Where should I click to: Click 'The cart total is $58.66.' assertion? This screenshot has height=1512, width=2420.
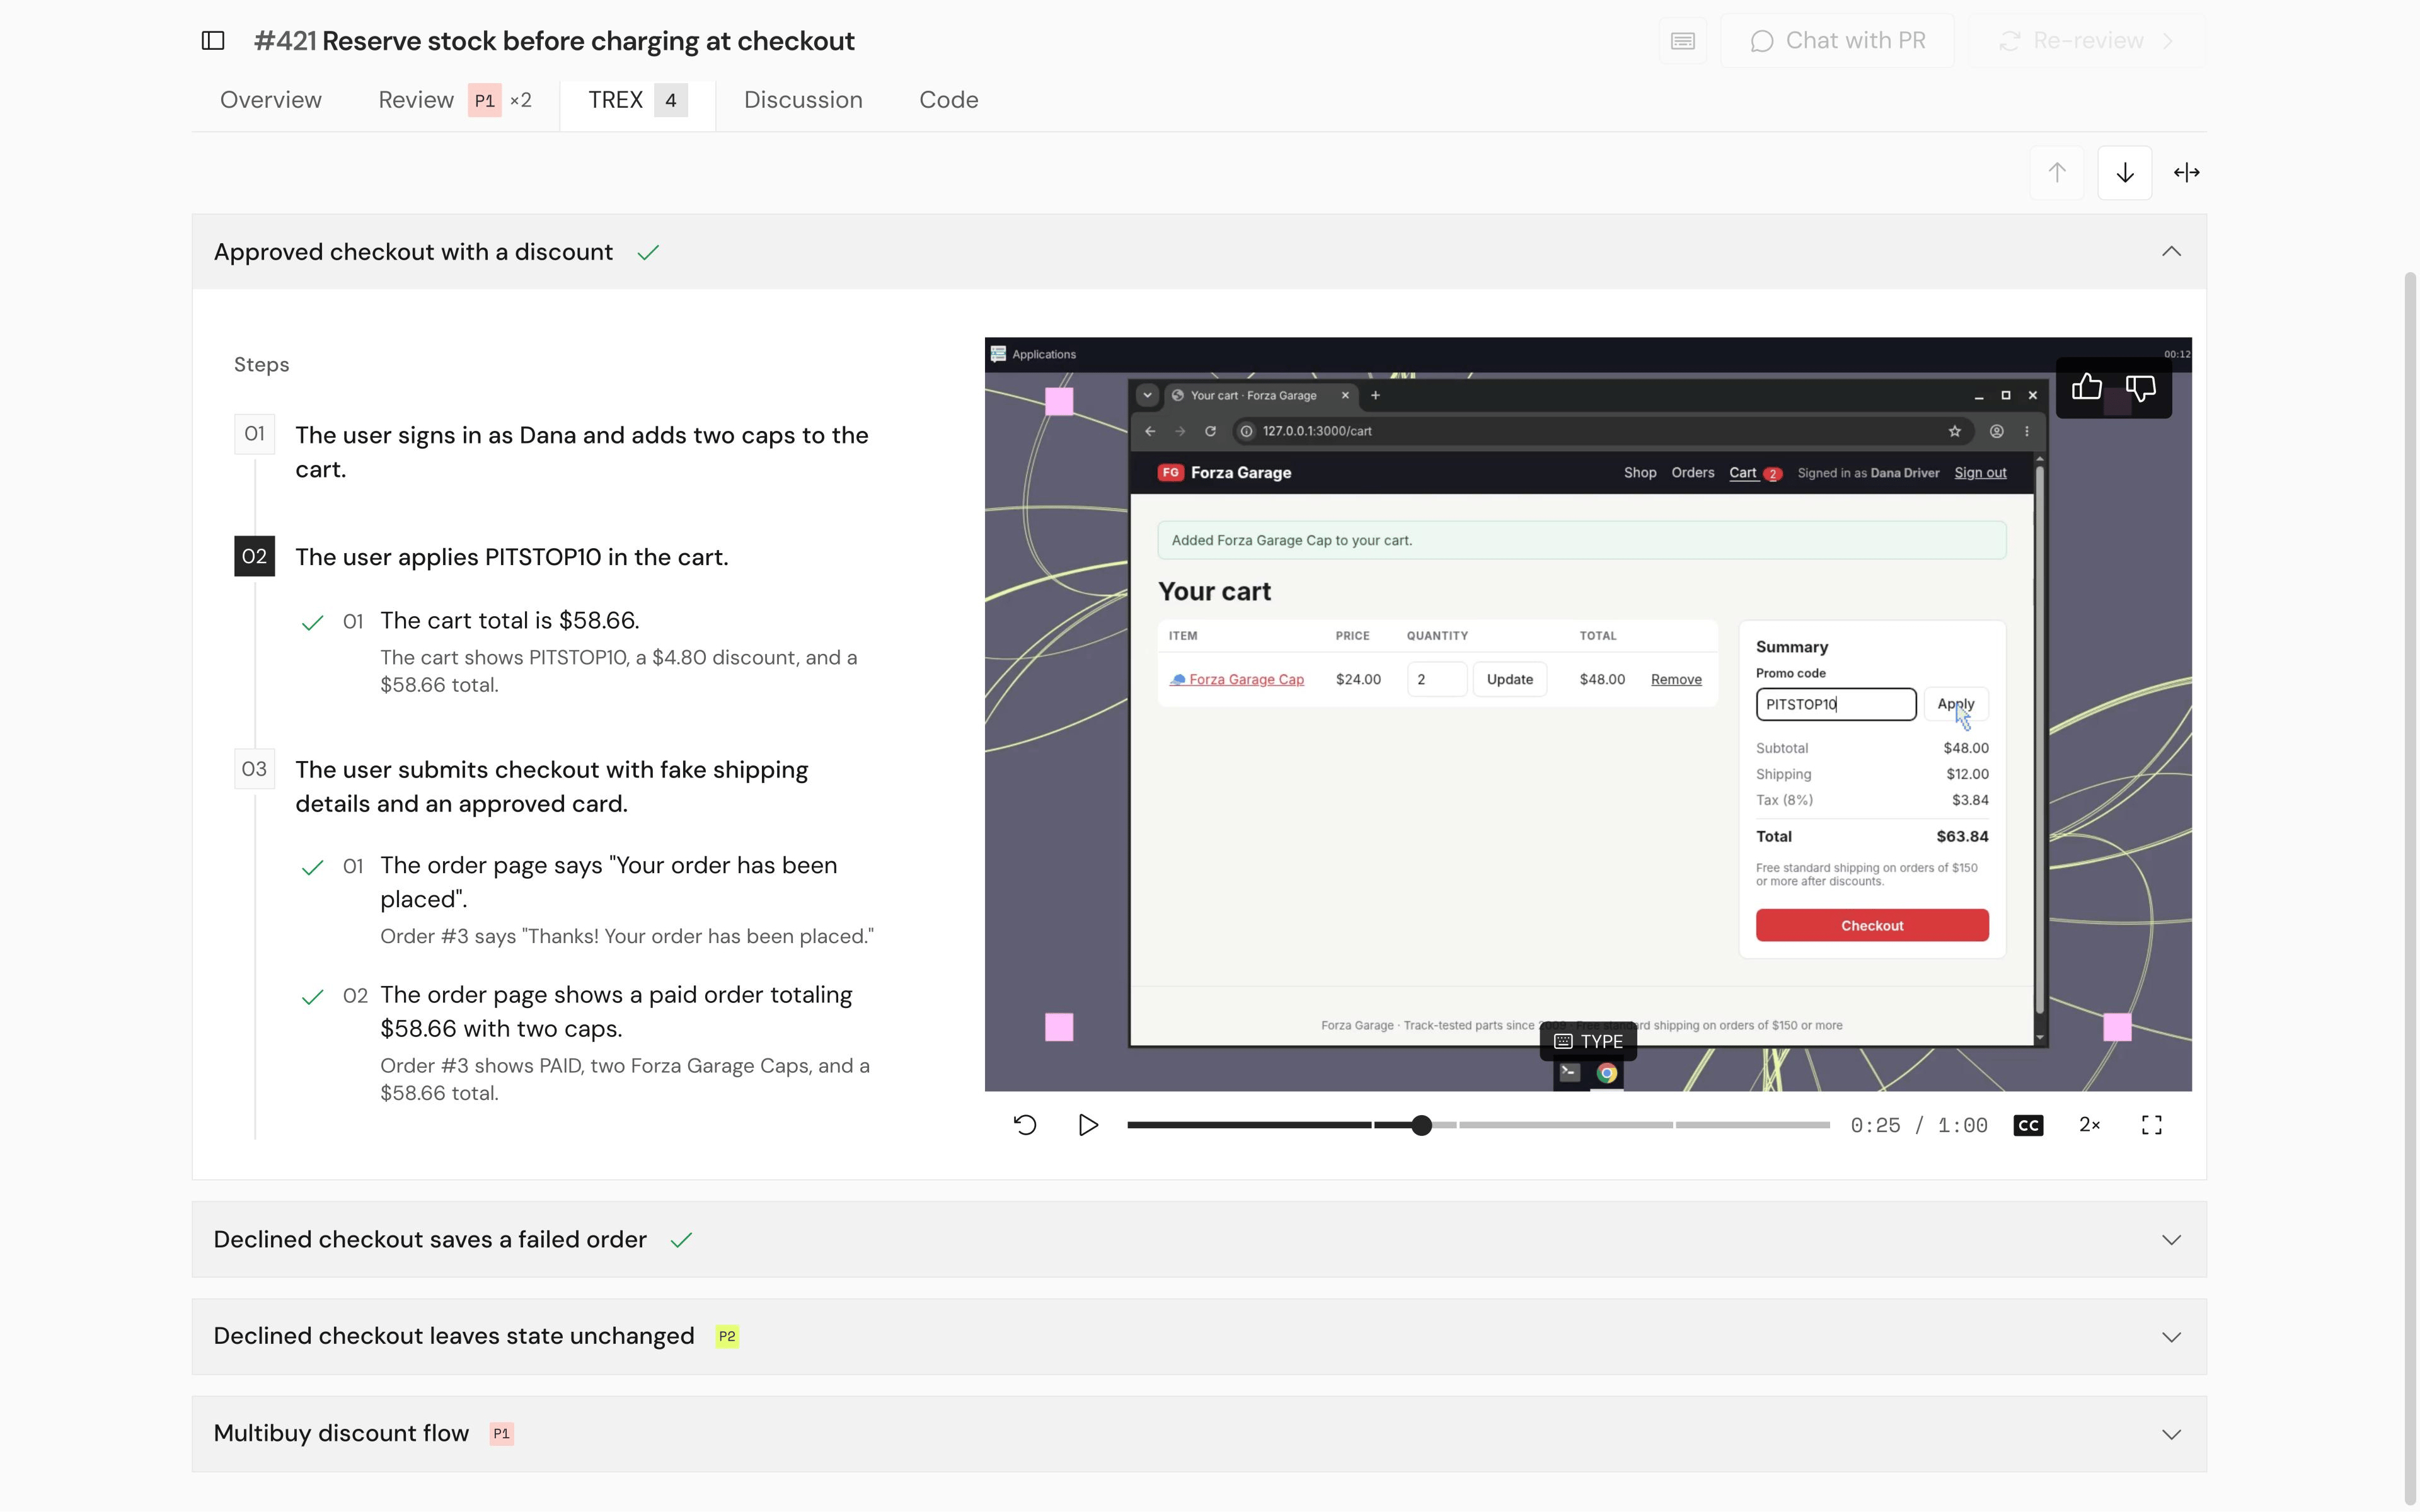tap(509, 621)
